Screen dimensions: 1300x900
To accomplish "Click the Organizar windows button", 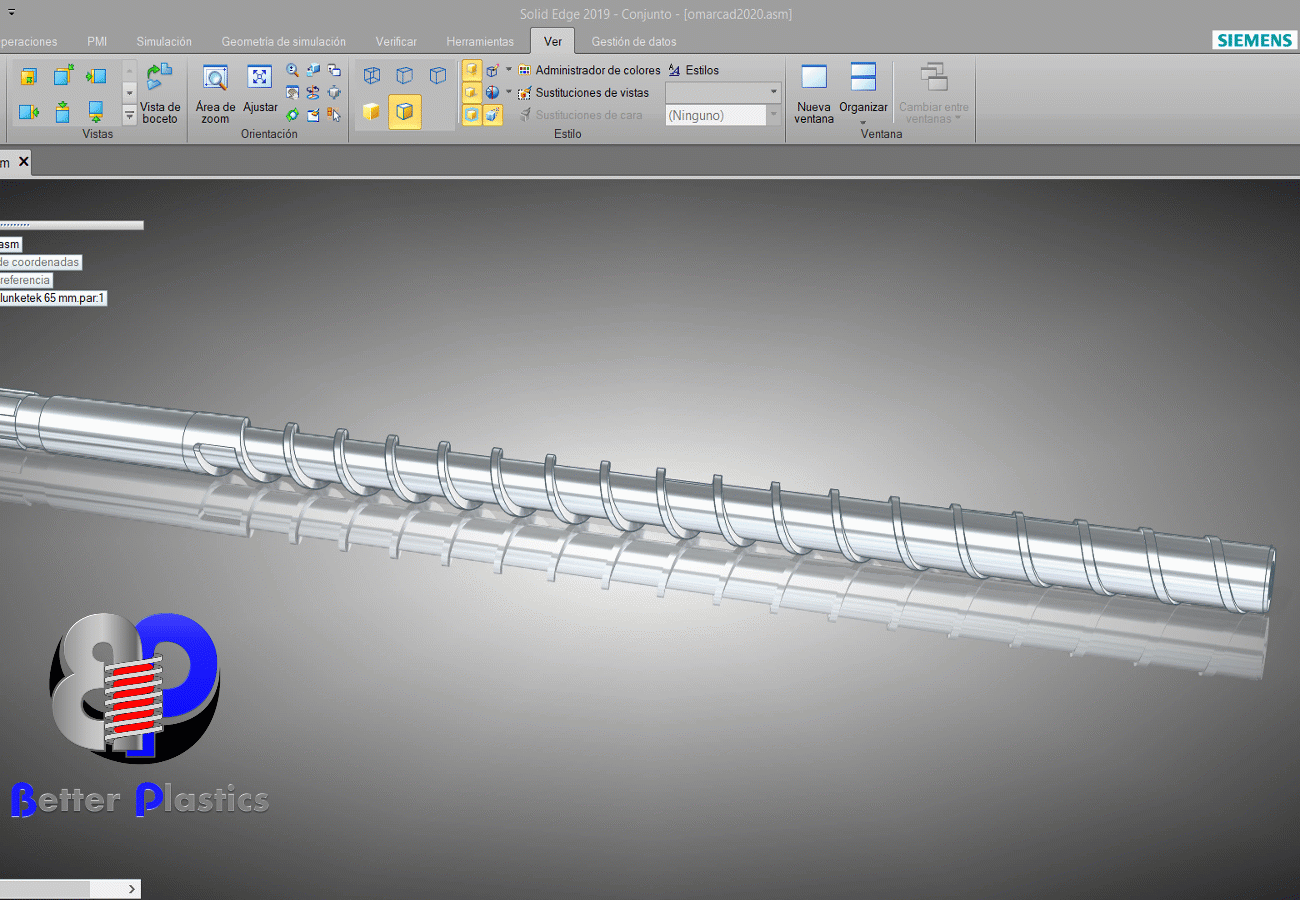I will pyautogui.click(x=863, y=87).
